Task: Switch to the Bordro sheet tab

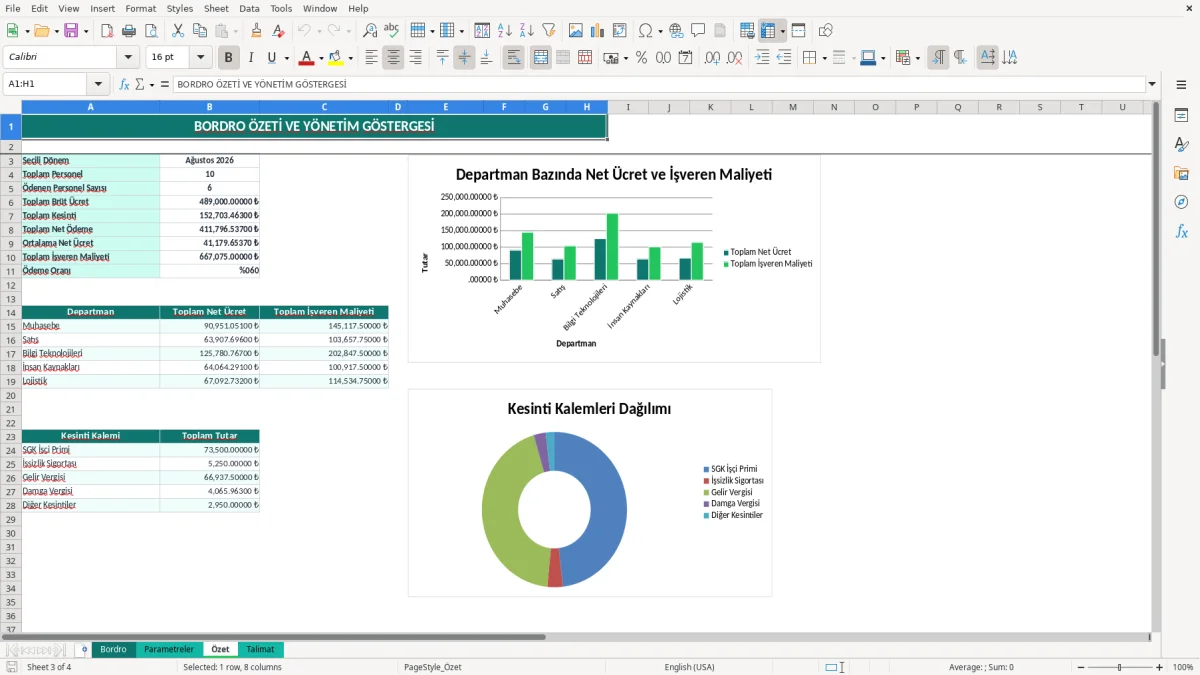Action: tap(114, 649)
